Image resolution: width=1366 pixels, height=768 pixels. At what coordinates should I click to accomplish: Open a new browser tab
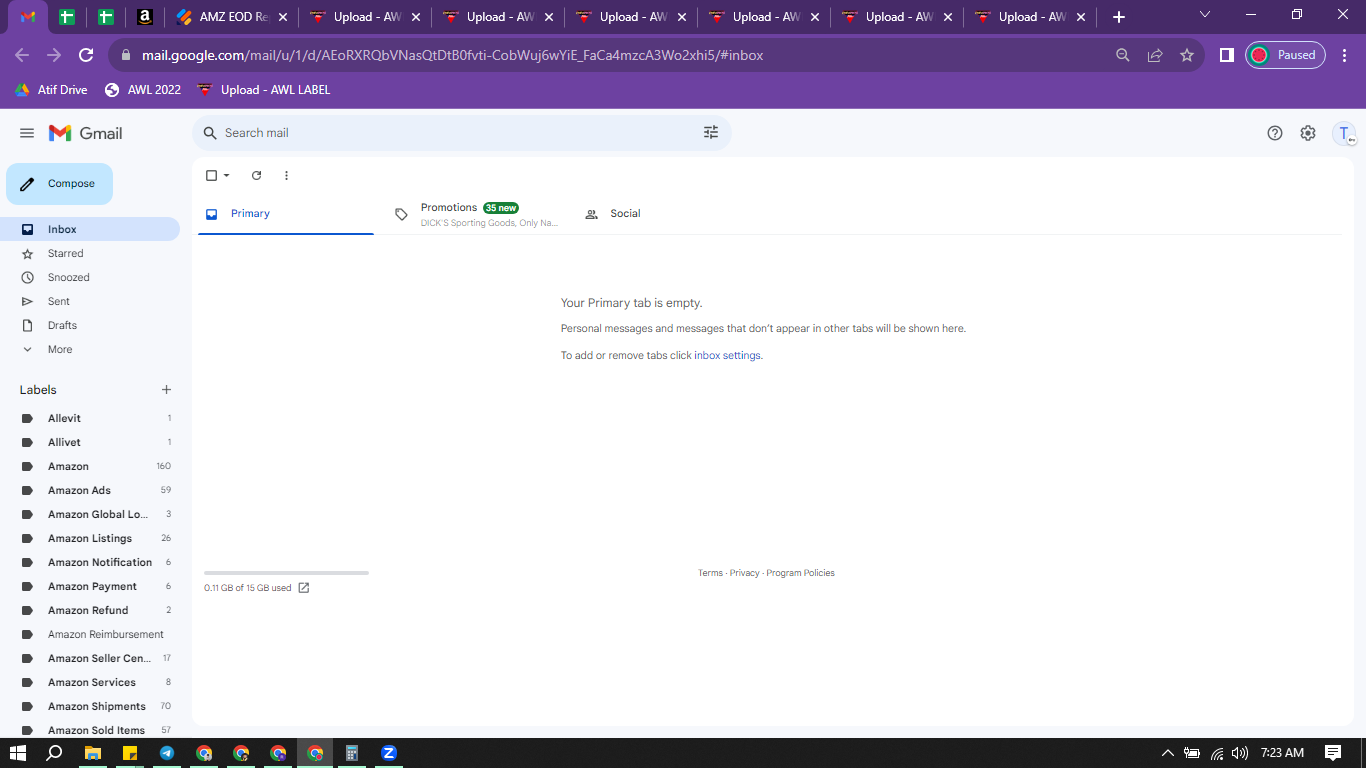click(1119, 17)
